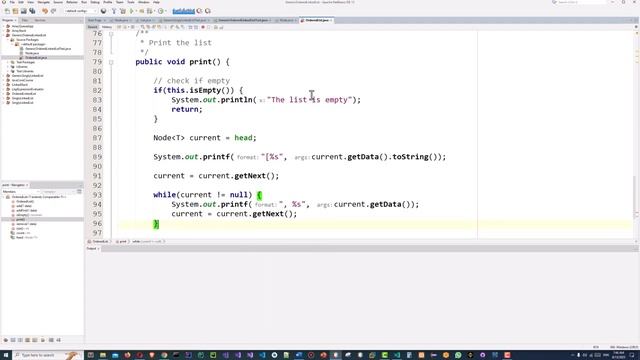
Task: Collapse the Javadoc comment fold on line 76
Action: point(111,34)
